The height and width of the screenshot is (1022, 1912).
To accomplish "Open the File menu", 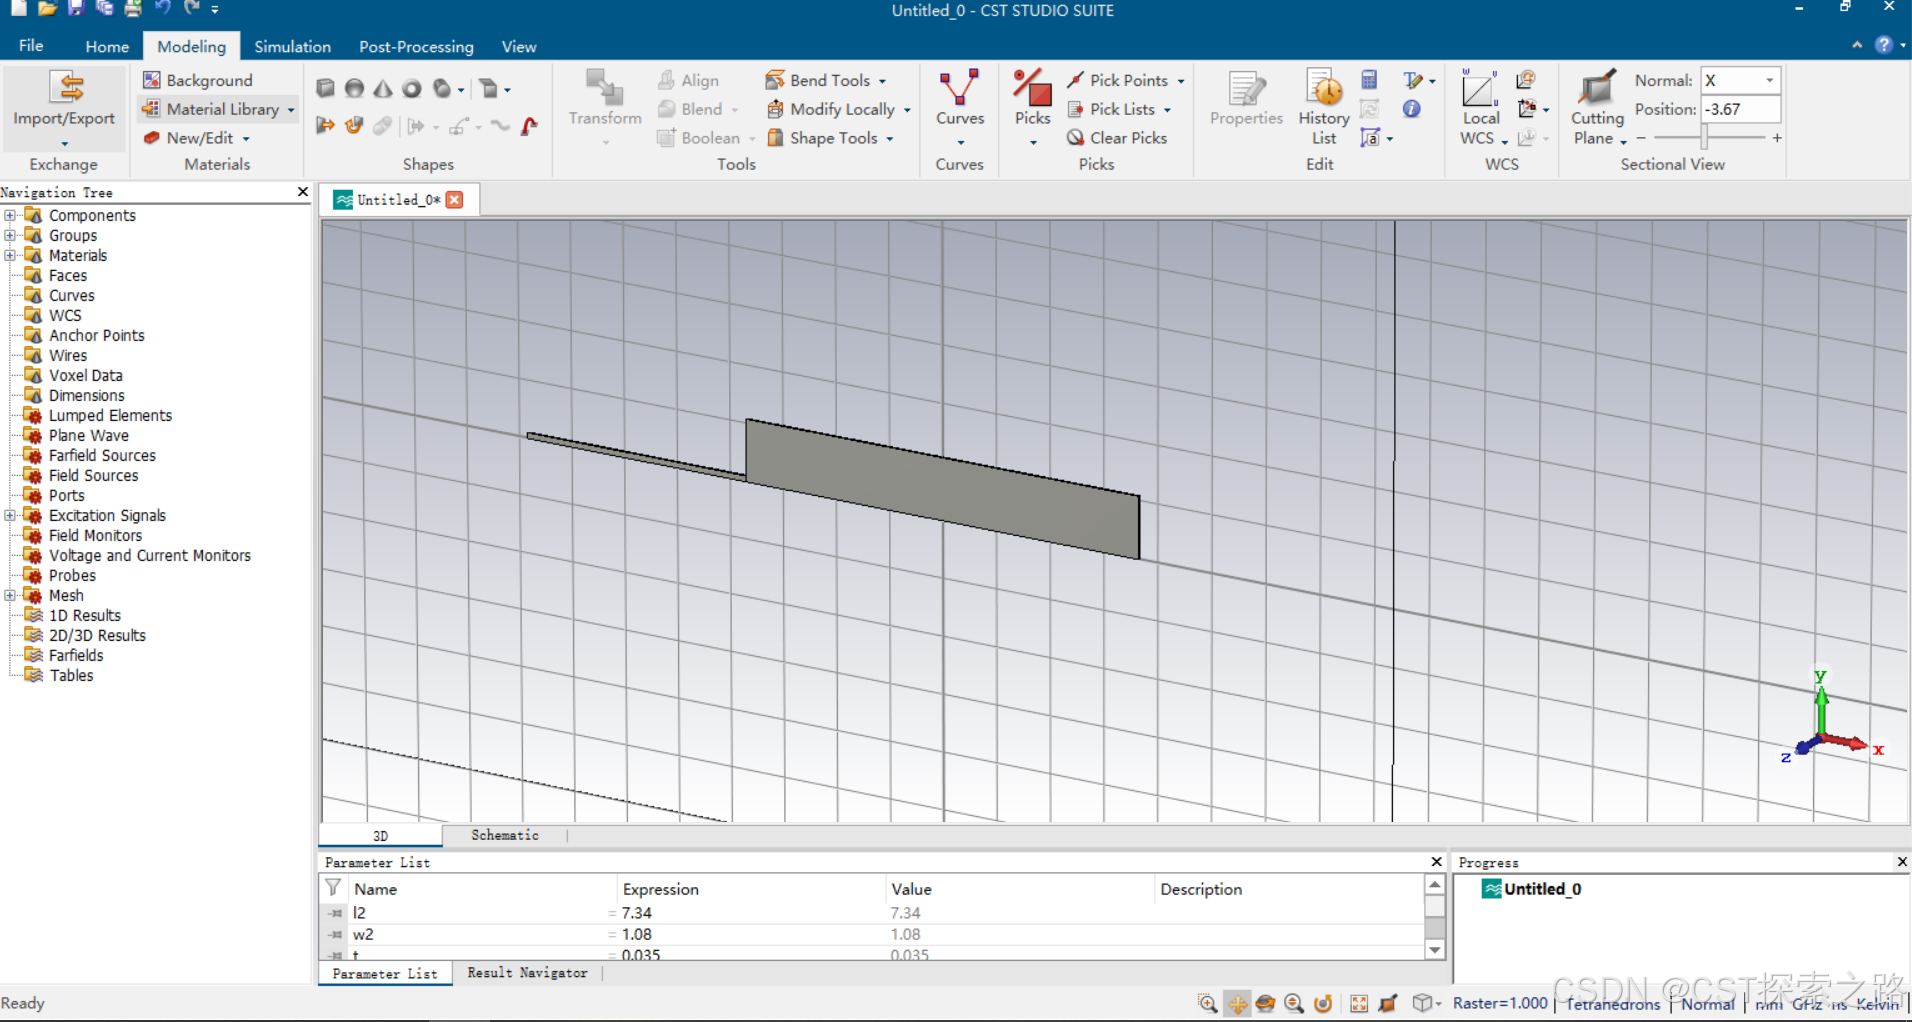I will (31, 46).
